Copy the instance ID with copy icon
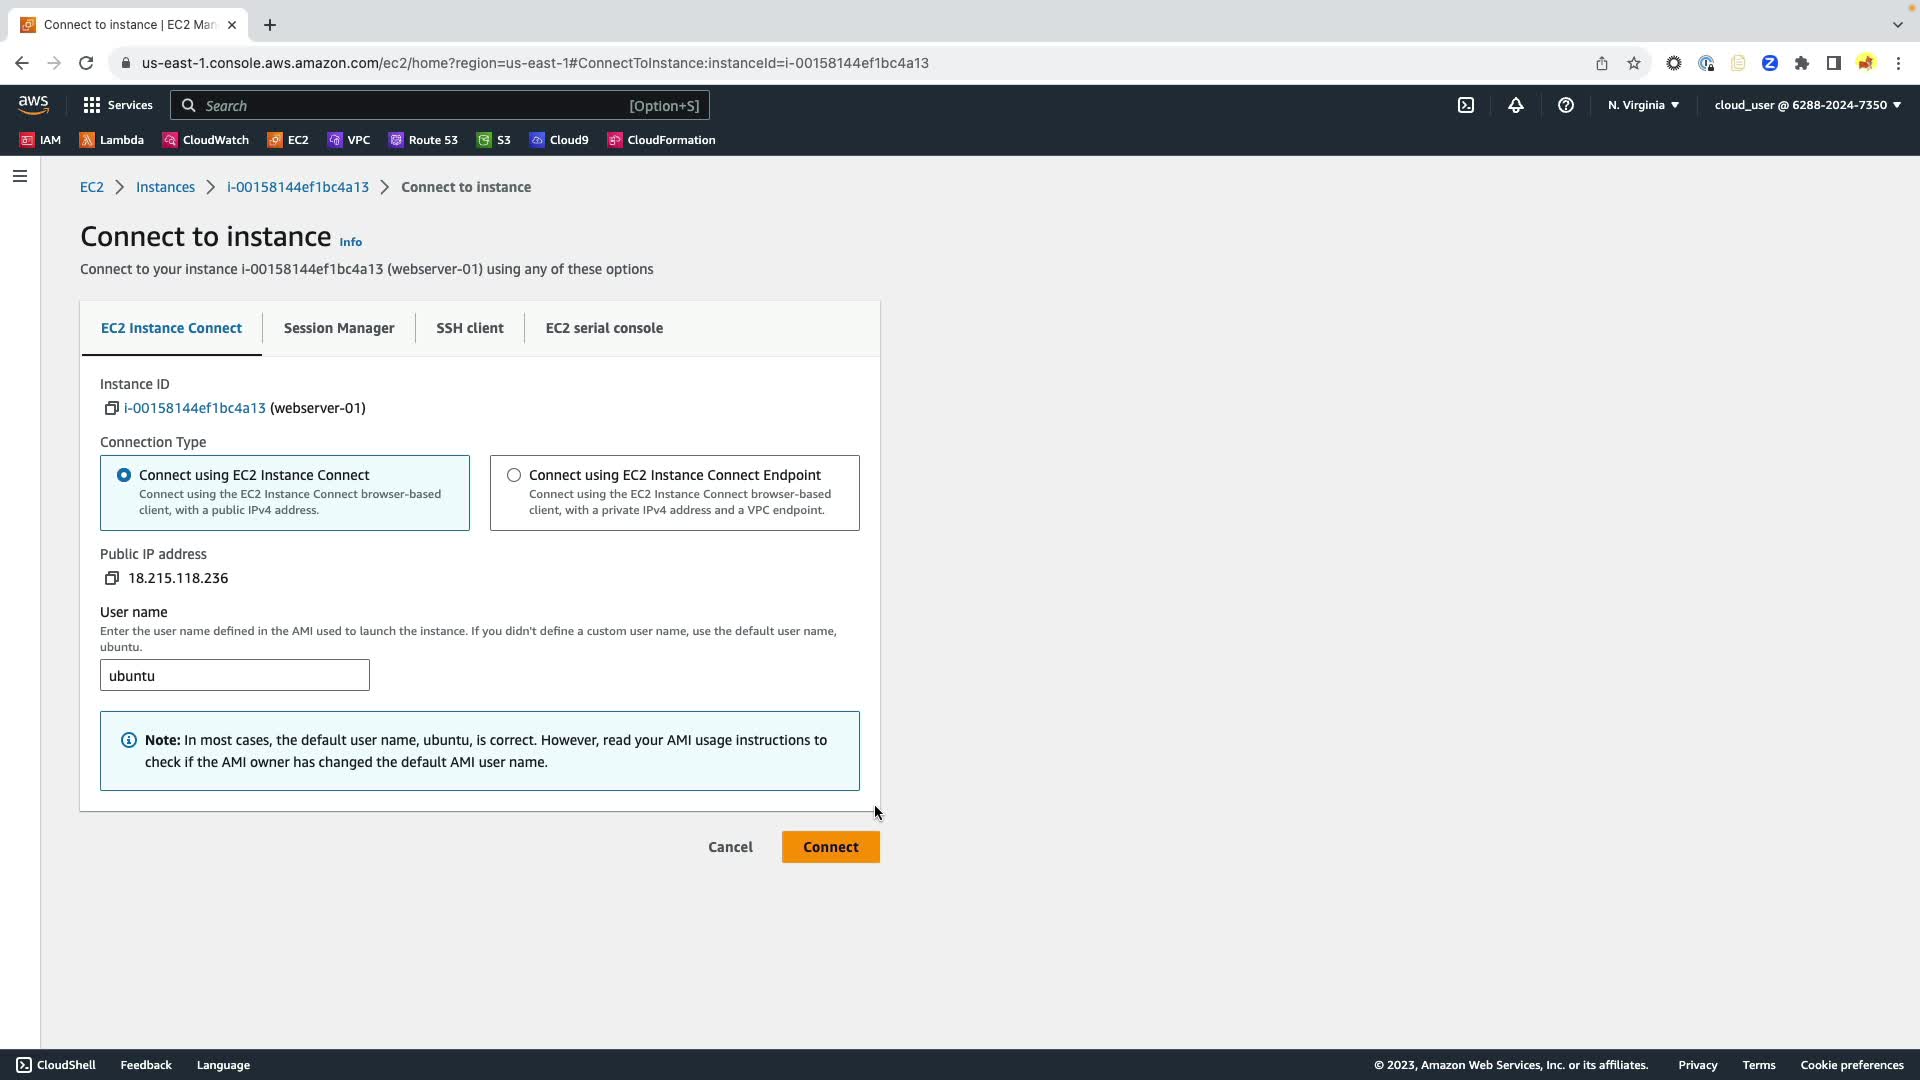1920x1080 pixels. 111,408
